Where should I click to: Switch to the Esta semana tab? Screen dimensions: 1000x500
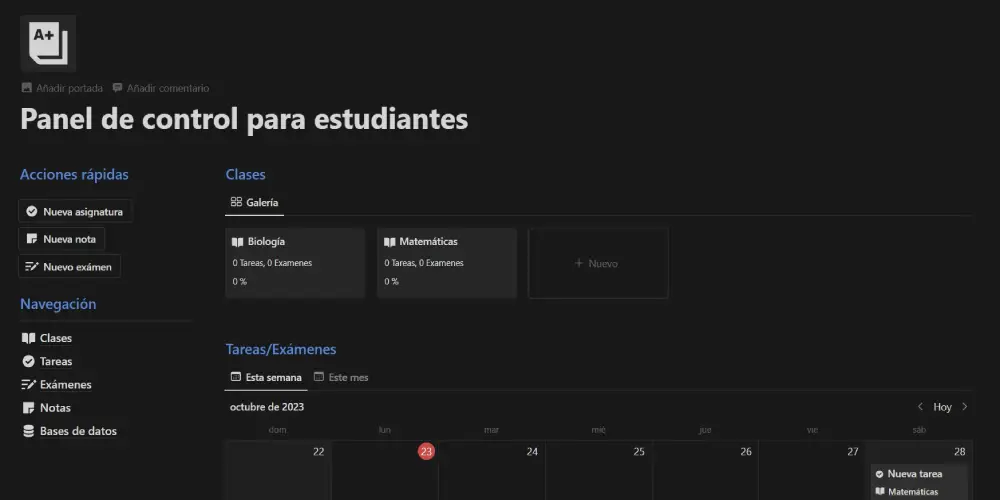click(265, 377)
